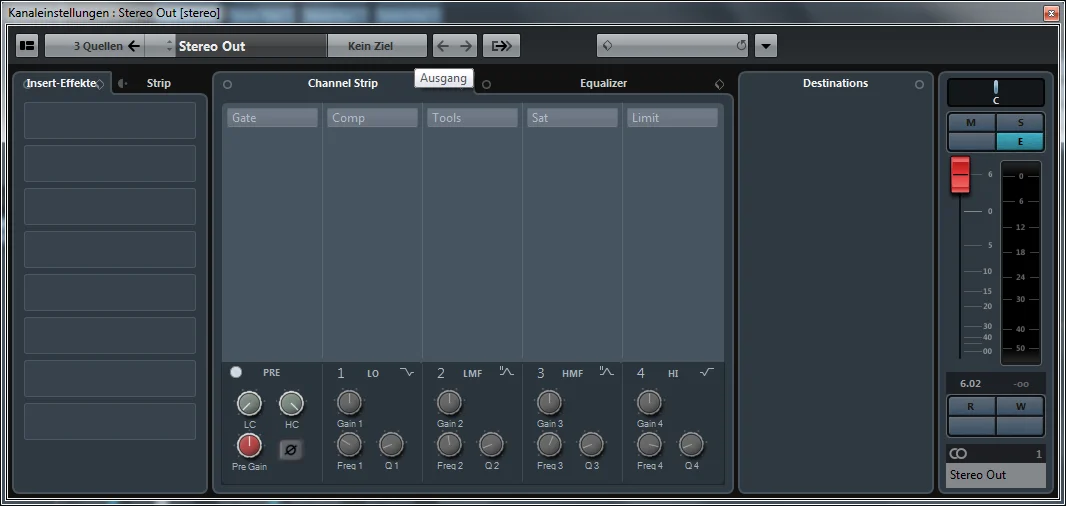1066x506 pixels.
Task: Go to next channel with right arrow
Action: pyautogui.click(x=466, y=46)
